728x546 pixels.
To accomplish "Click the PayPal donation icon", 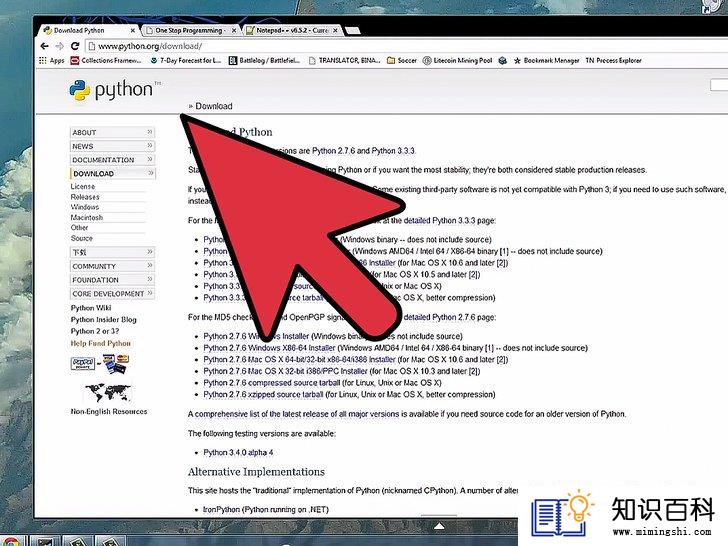I will click(x=83, y=364).
